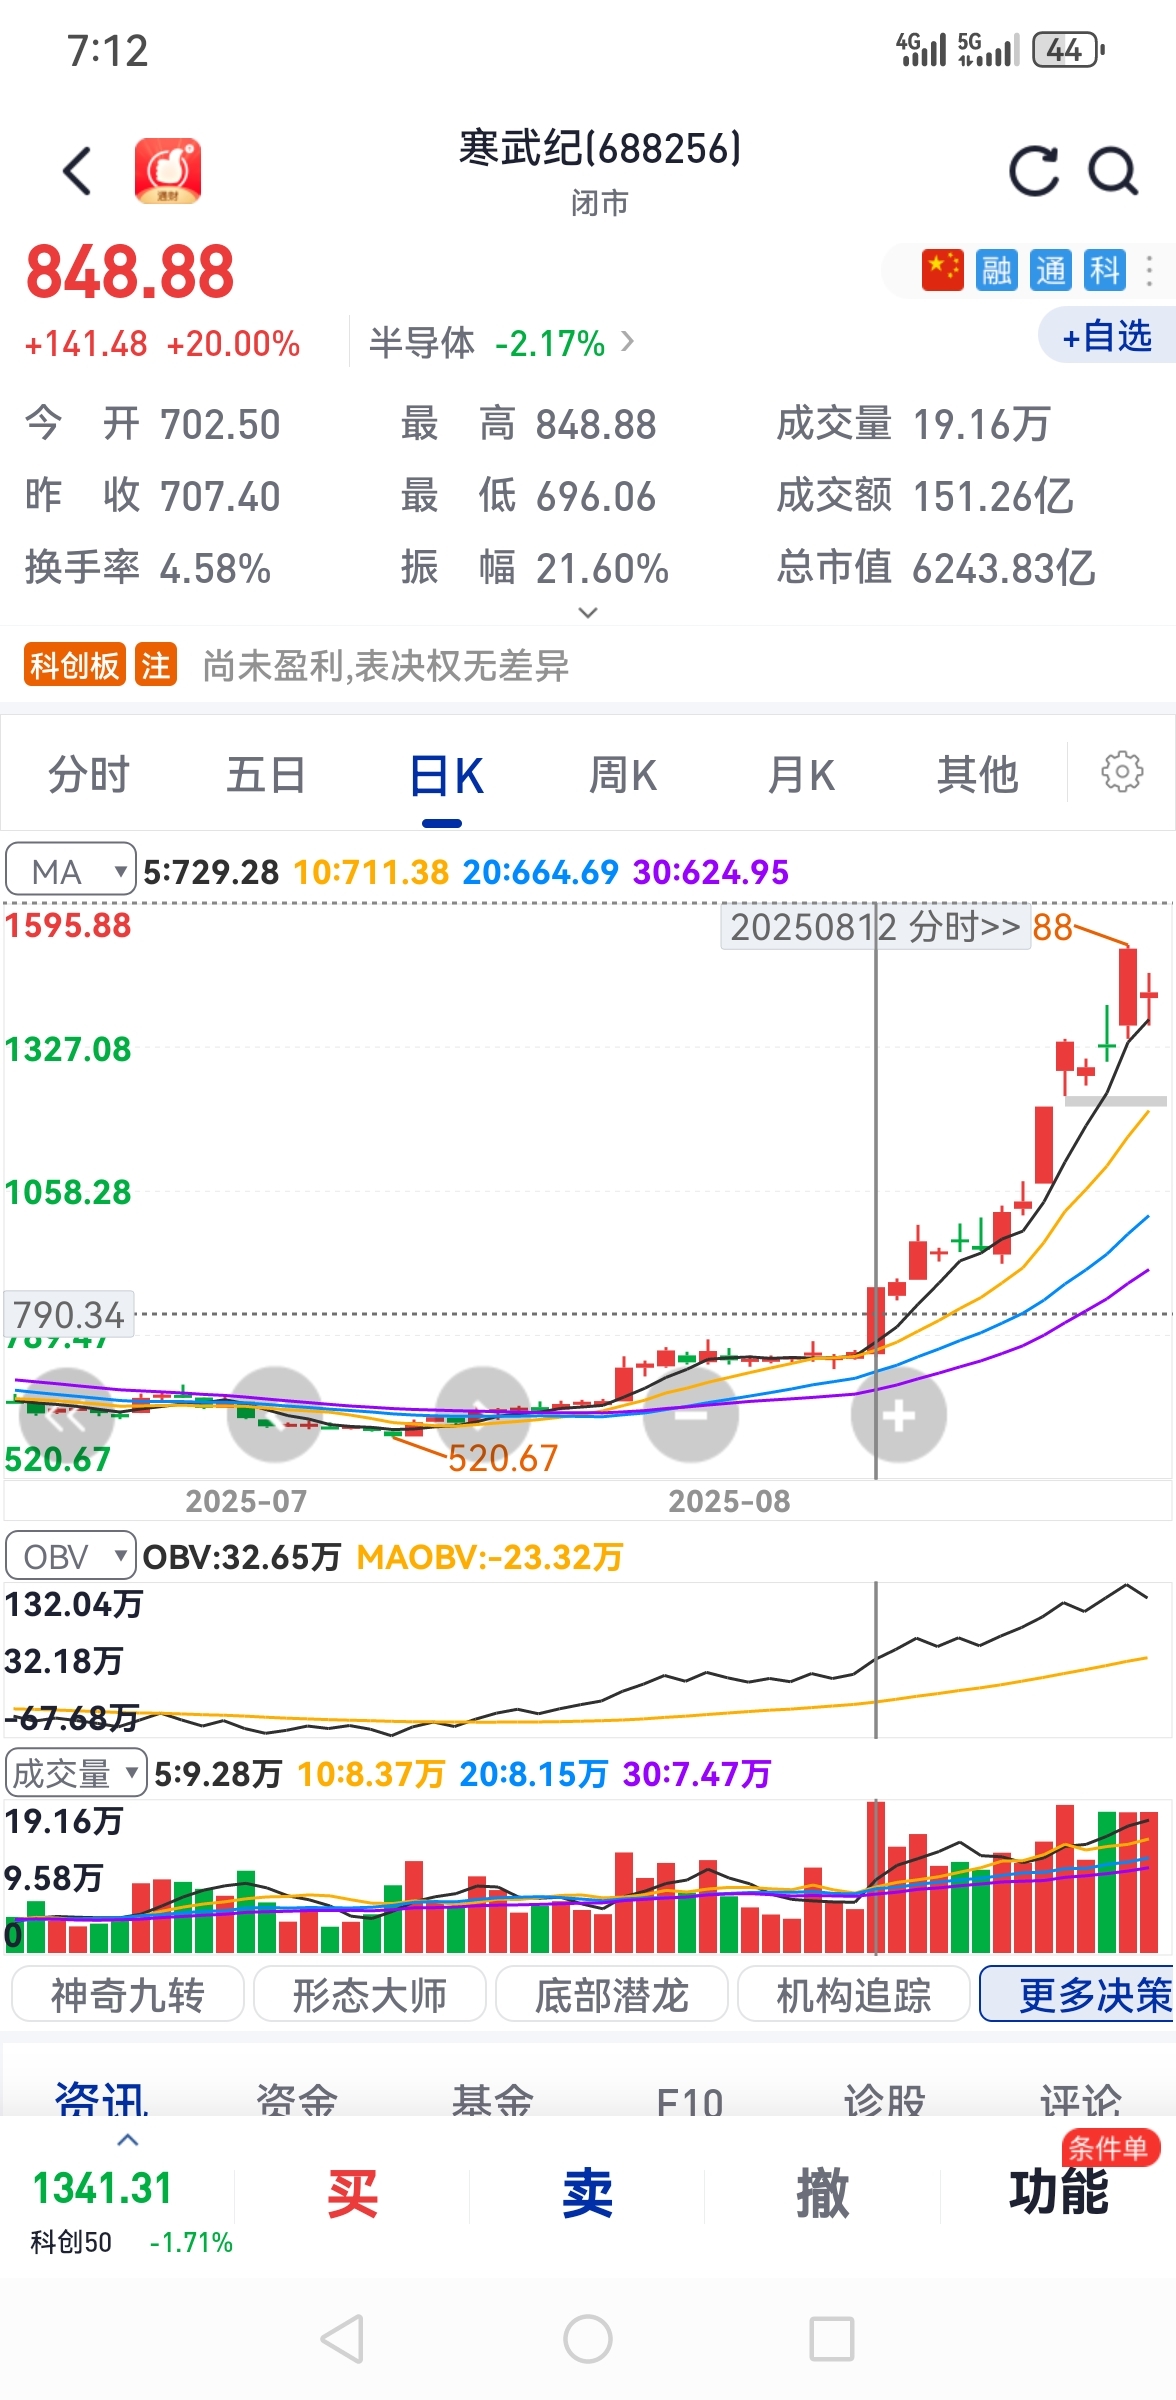The width and height of the screenshot is (1176, 2400).
Task: Tap the 科创板 orange tag
Action: (x=74, y=665)
